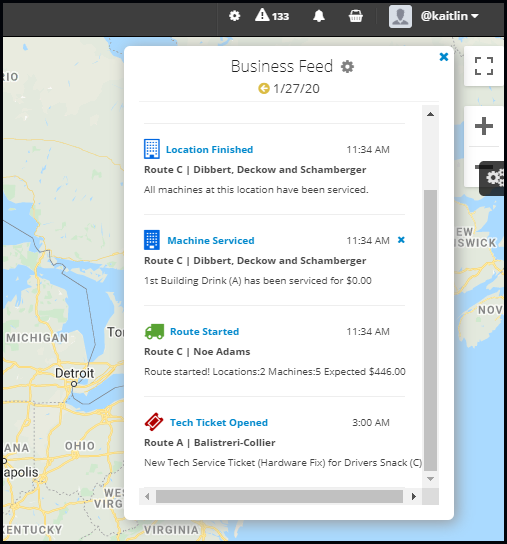This screenshot has width=507, height=544.
Task: Open the alerts warning icon showing 133
Action: click(x=272, y=16)
